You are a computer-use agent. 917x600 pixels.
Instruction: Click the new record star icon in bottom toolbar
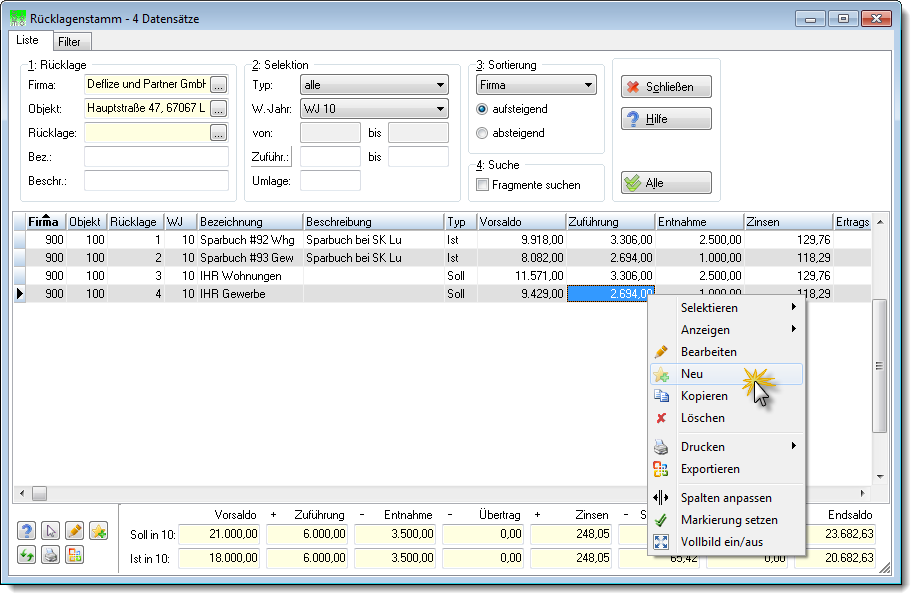click(99, 531)
